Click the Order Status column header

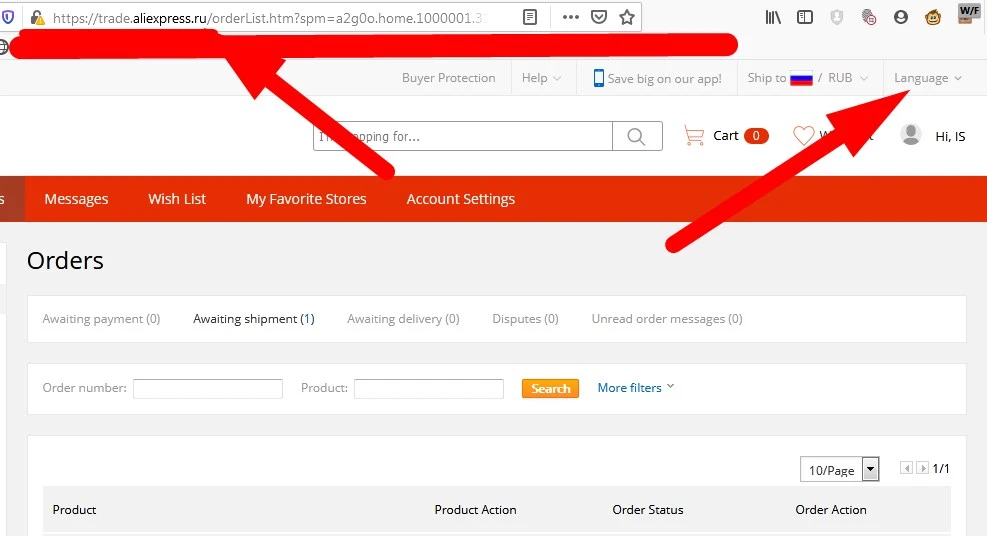tap(648, 510)
